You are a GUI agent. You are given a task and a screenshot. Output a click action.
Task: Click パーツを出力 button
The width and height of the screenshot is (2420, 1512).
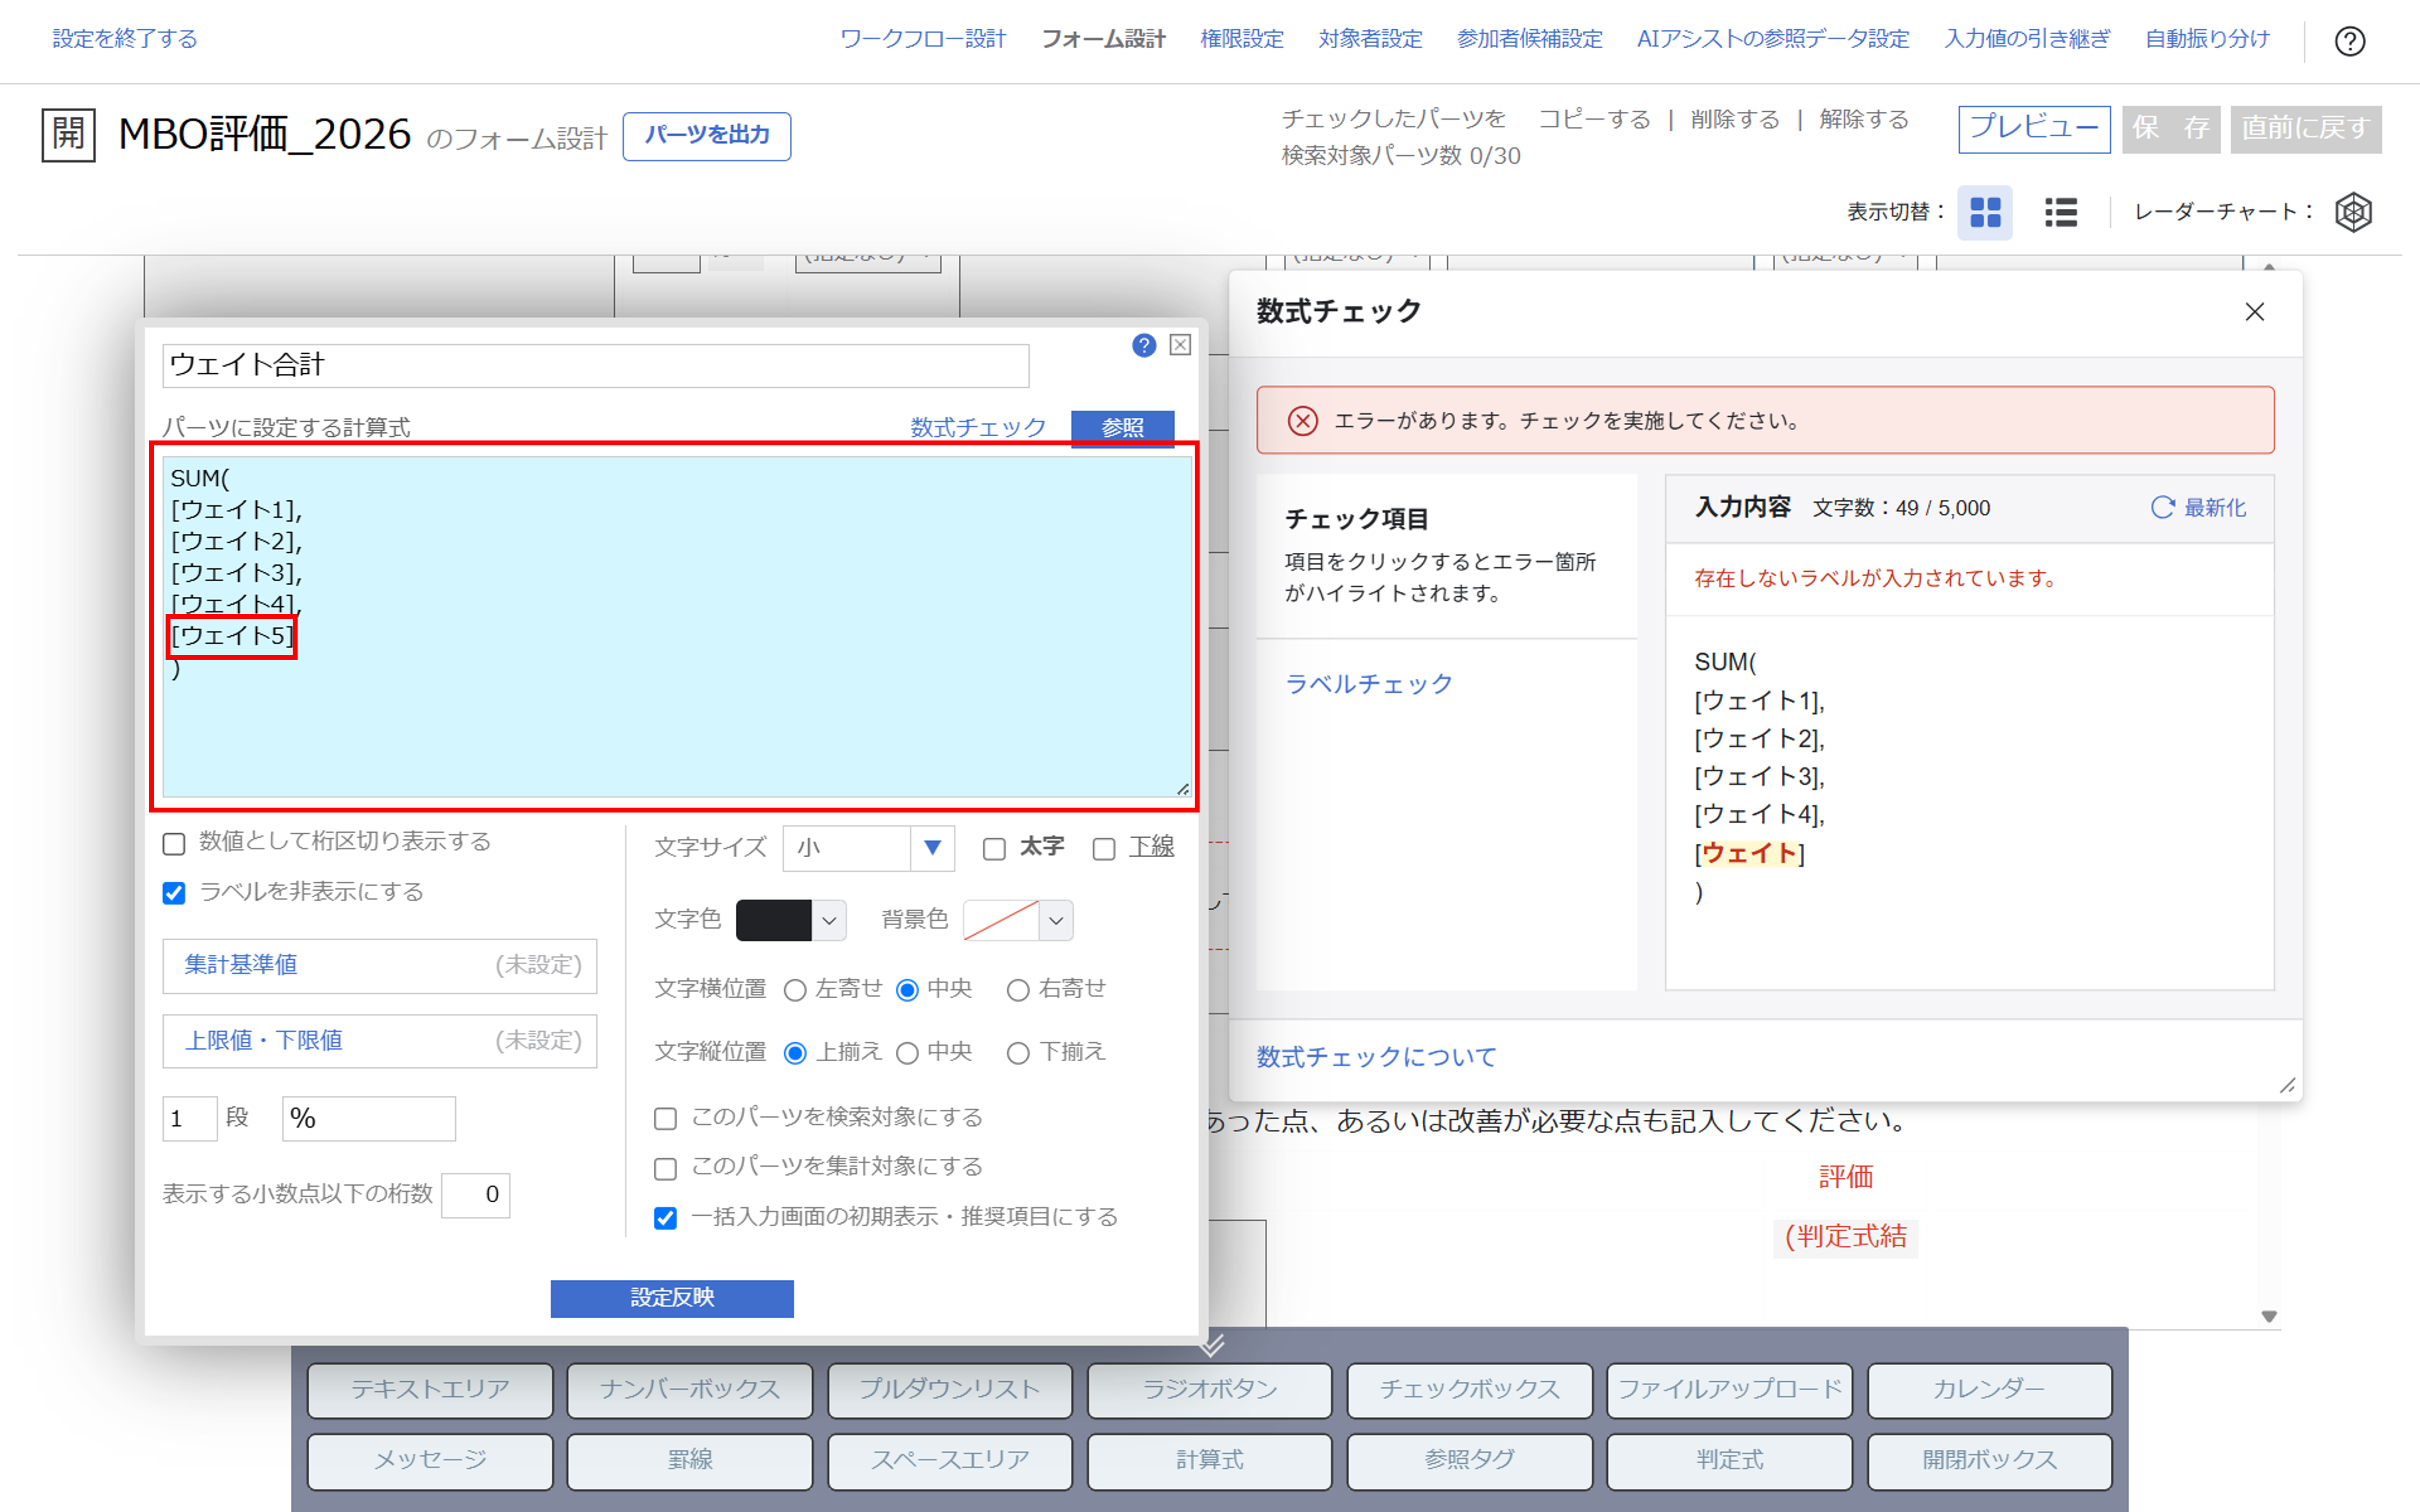707,136
